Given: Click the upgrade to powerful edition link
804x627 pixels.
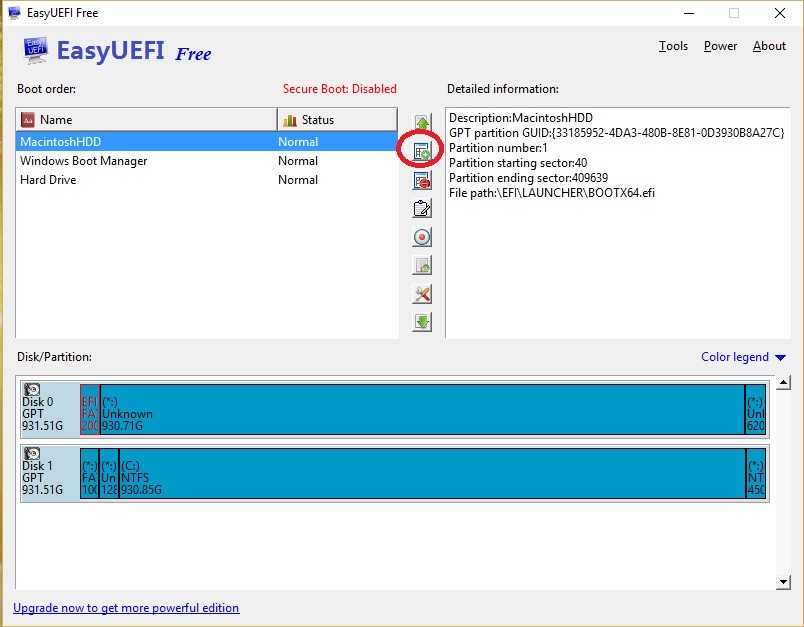Looking at the screenshot, I should pyautogui.click(x=126, y=608).
